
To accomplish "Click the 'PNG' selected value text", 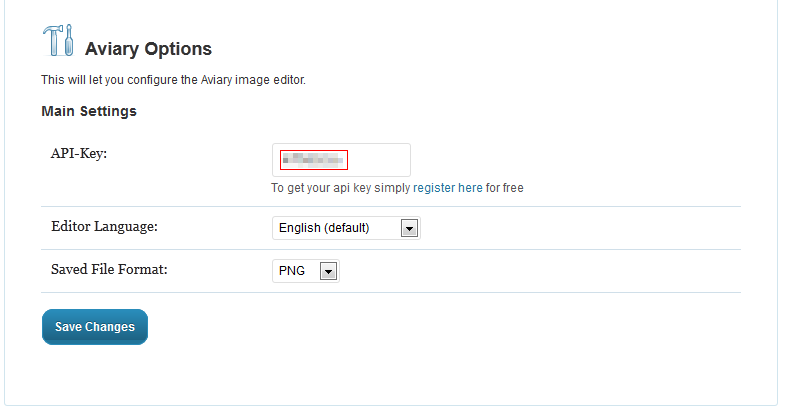I will (x=292, y=271).
